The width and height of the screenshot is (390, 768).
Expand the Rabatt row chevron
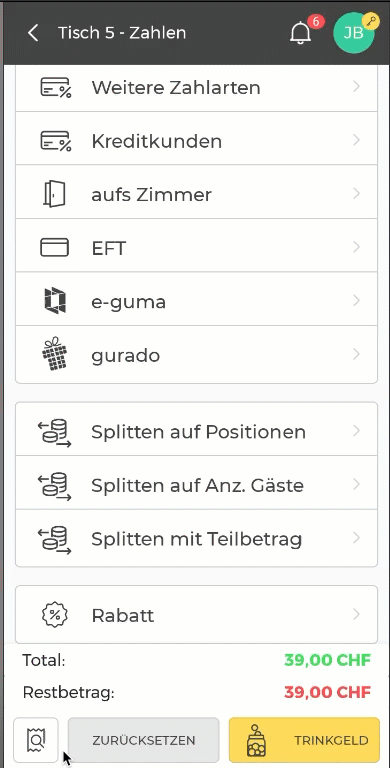point(357,614)
